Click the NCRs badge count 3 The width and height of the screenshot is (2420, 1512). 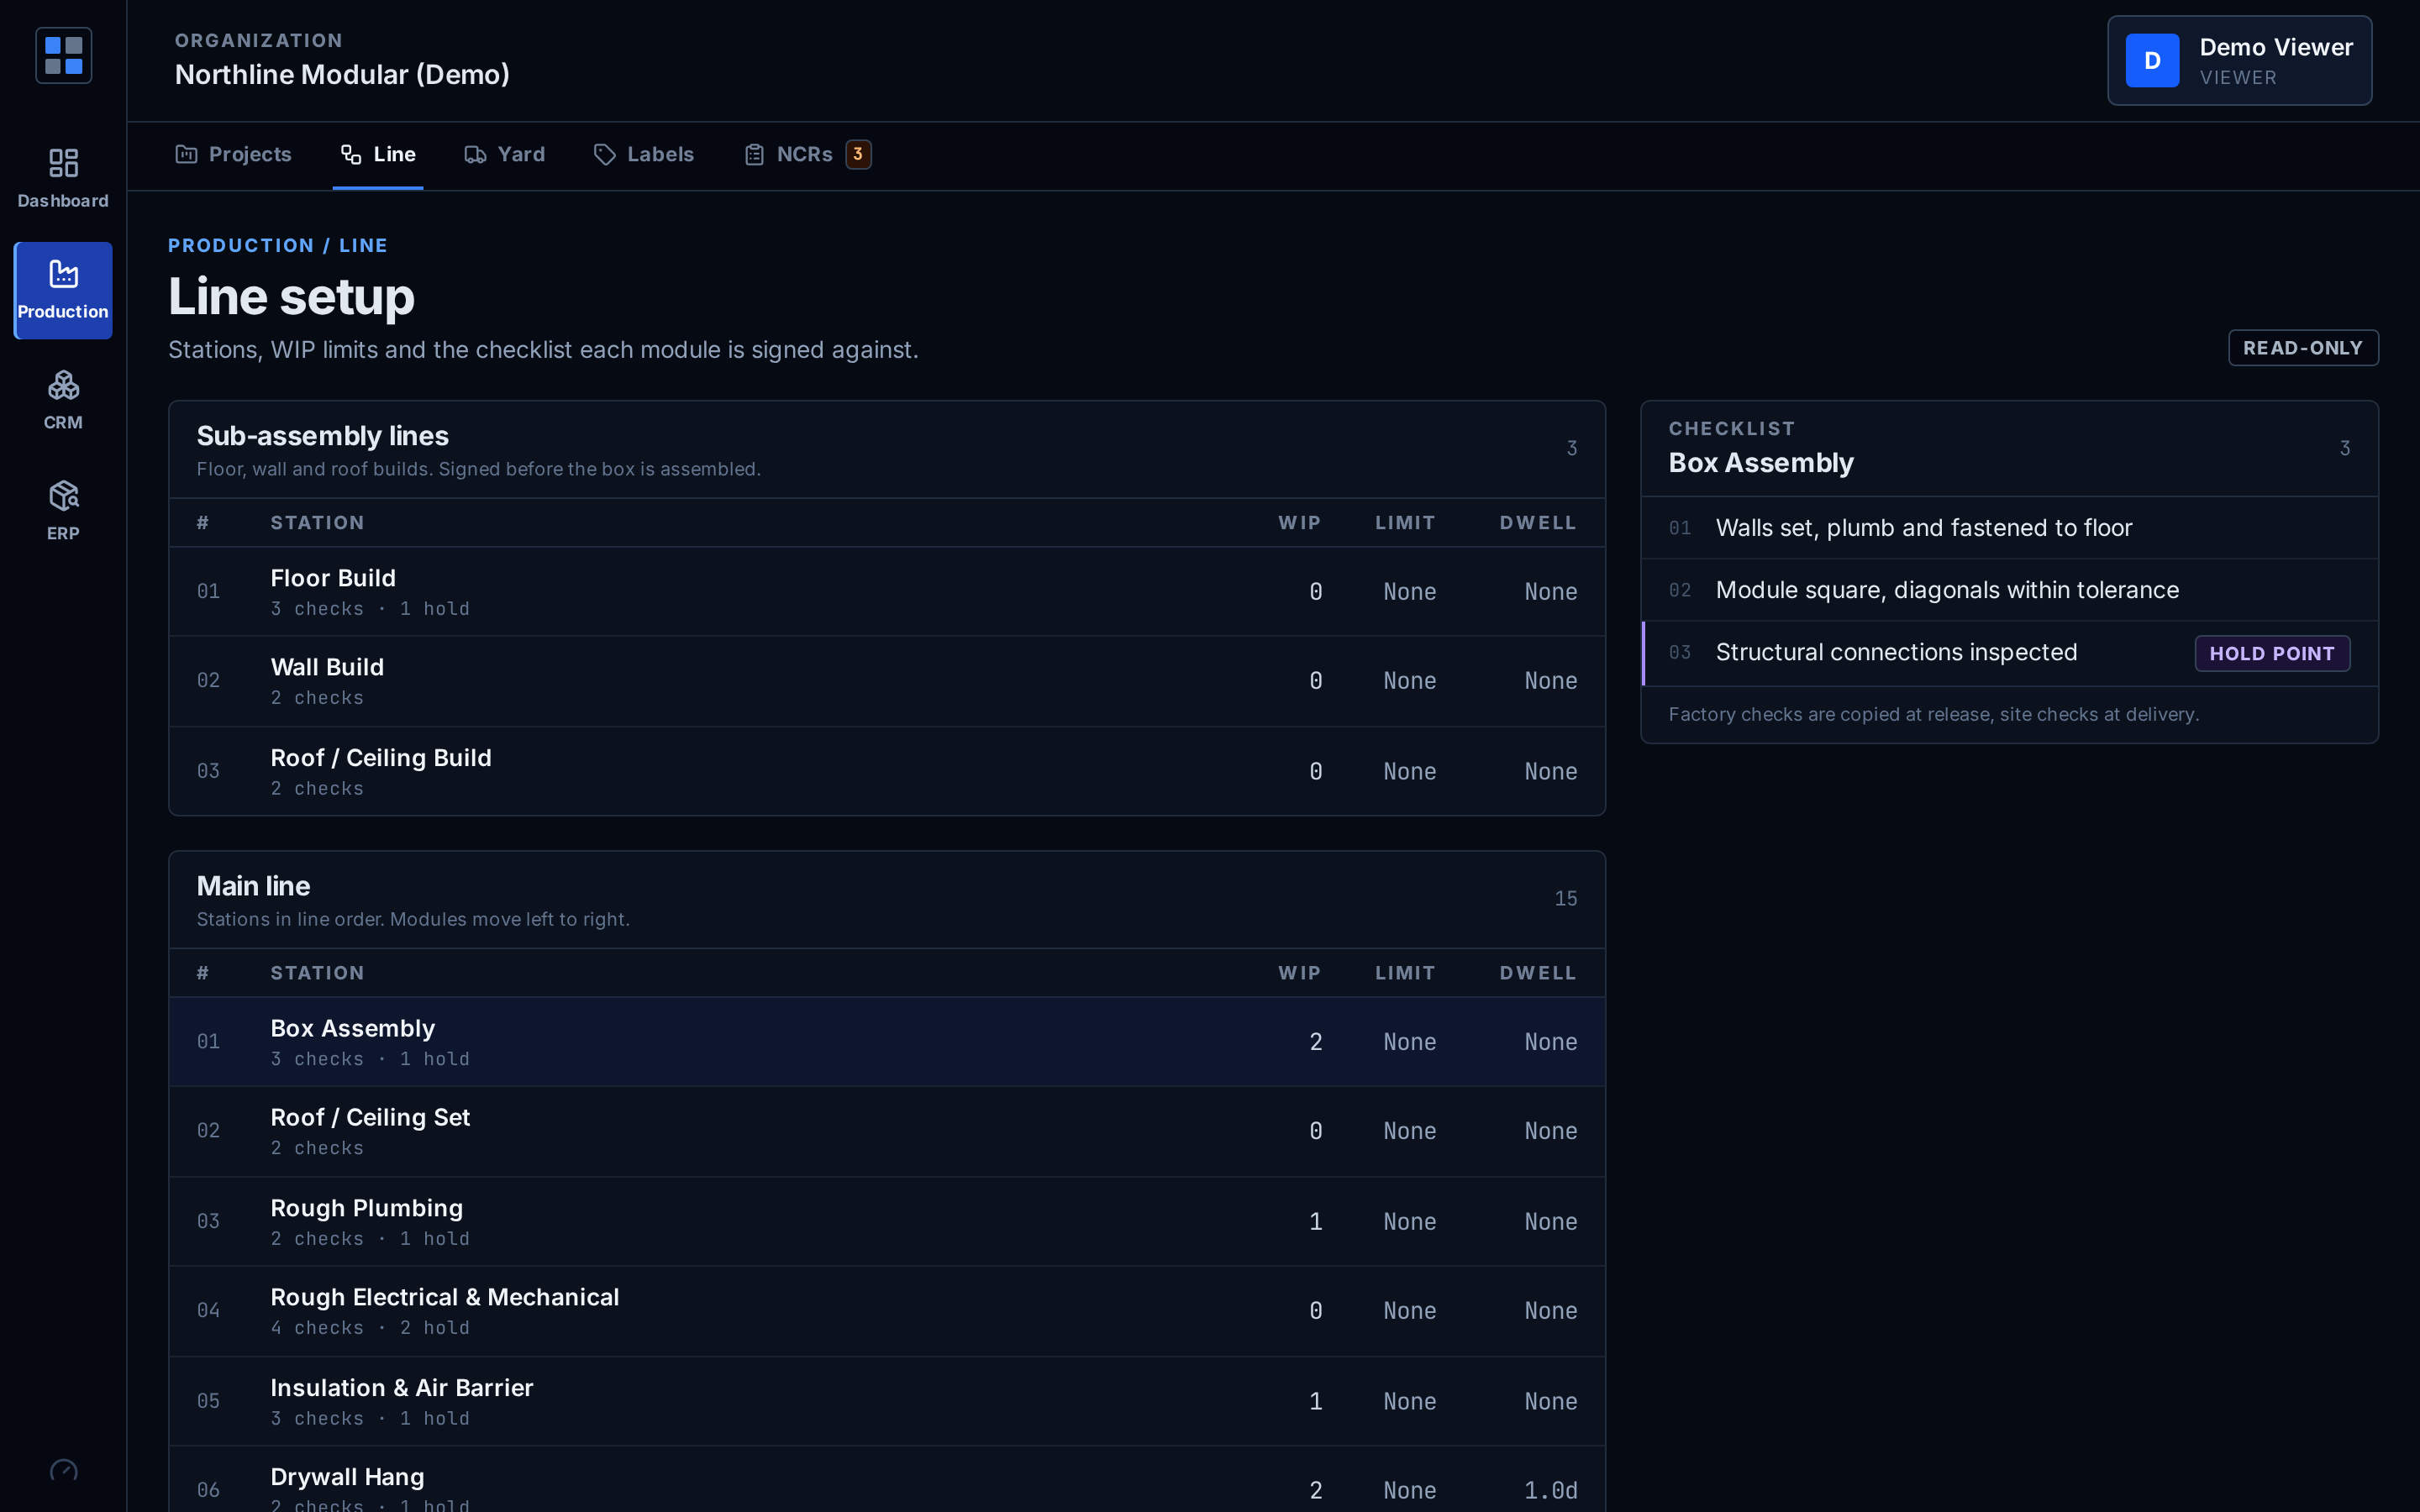(x=858, y=154)
